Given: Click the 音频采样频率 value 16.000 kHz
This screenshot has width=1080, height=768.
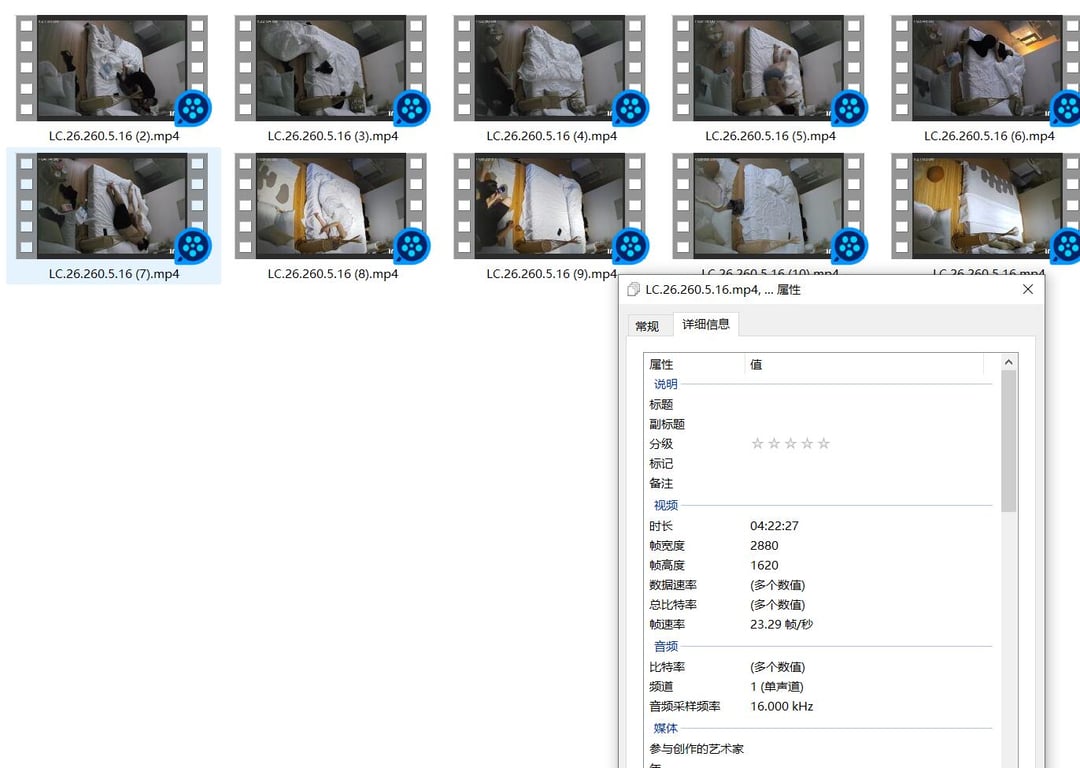Looking at the screenshot, I should click(782, 706).
